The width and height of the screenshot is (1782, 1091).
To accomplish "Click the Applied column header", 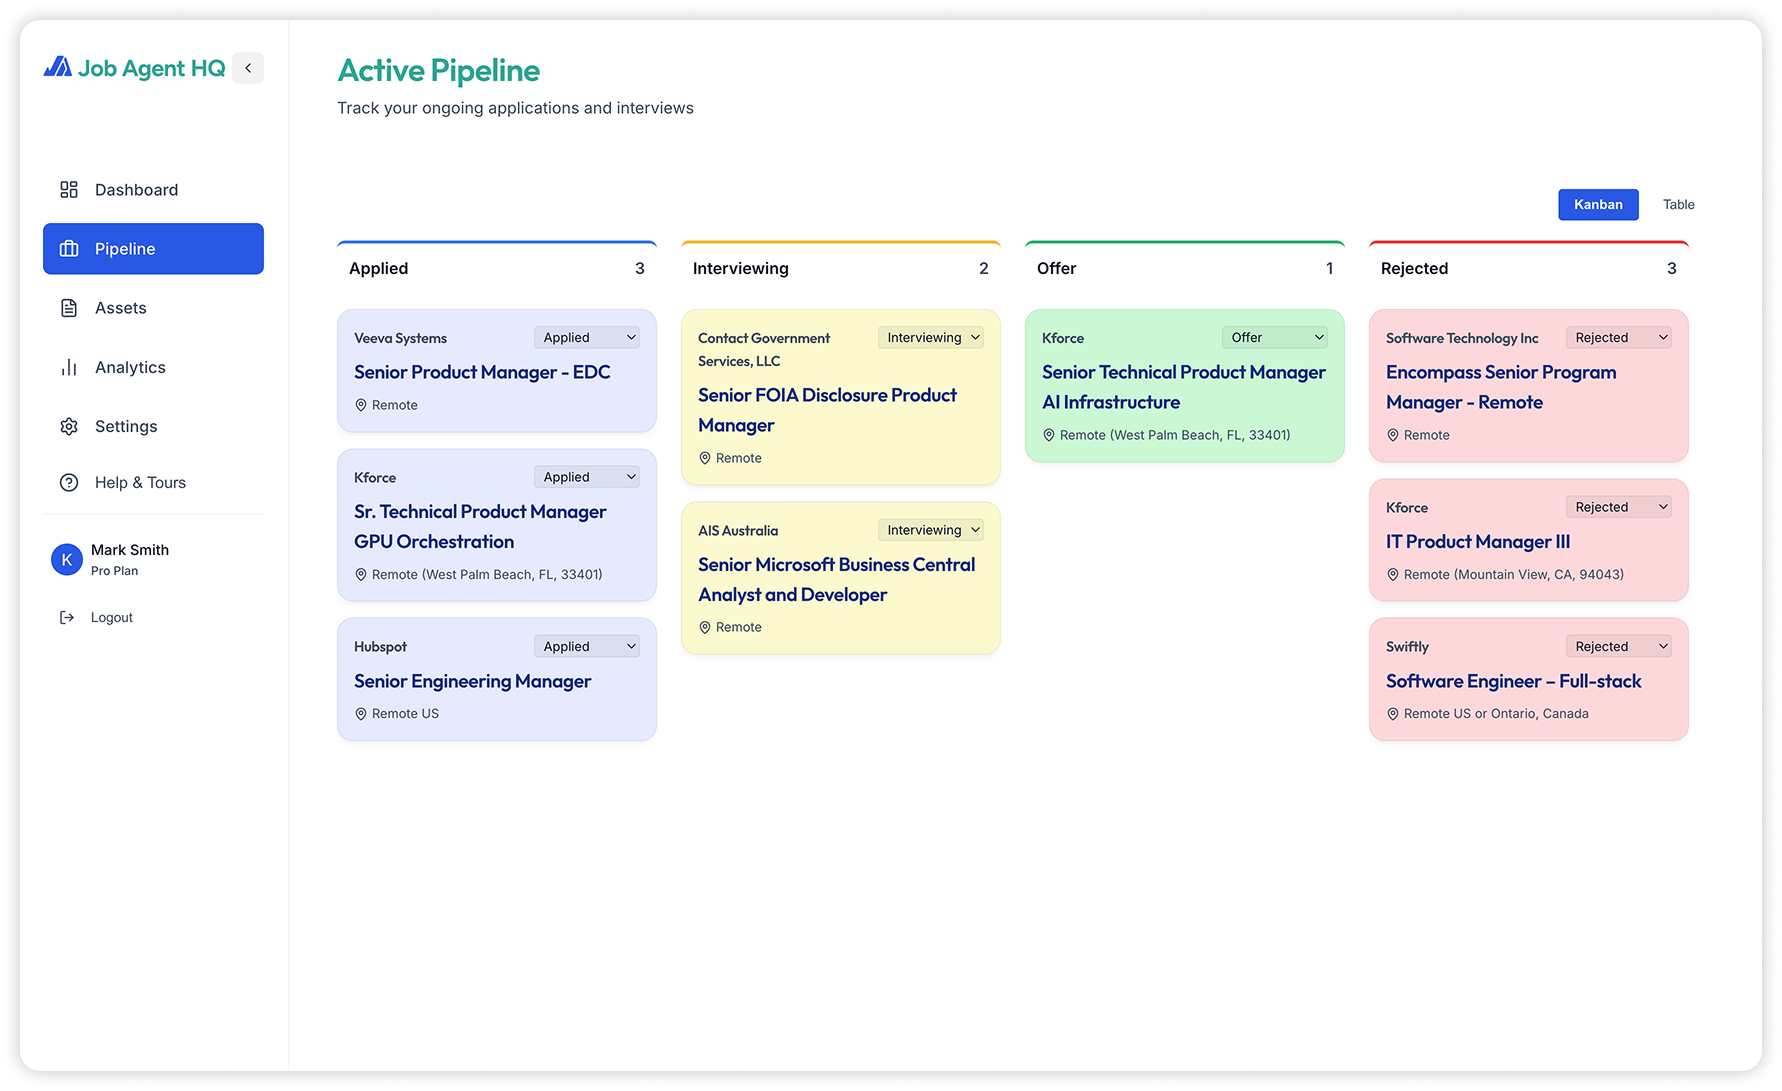I will click(378, 268).
